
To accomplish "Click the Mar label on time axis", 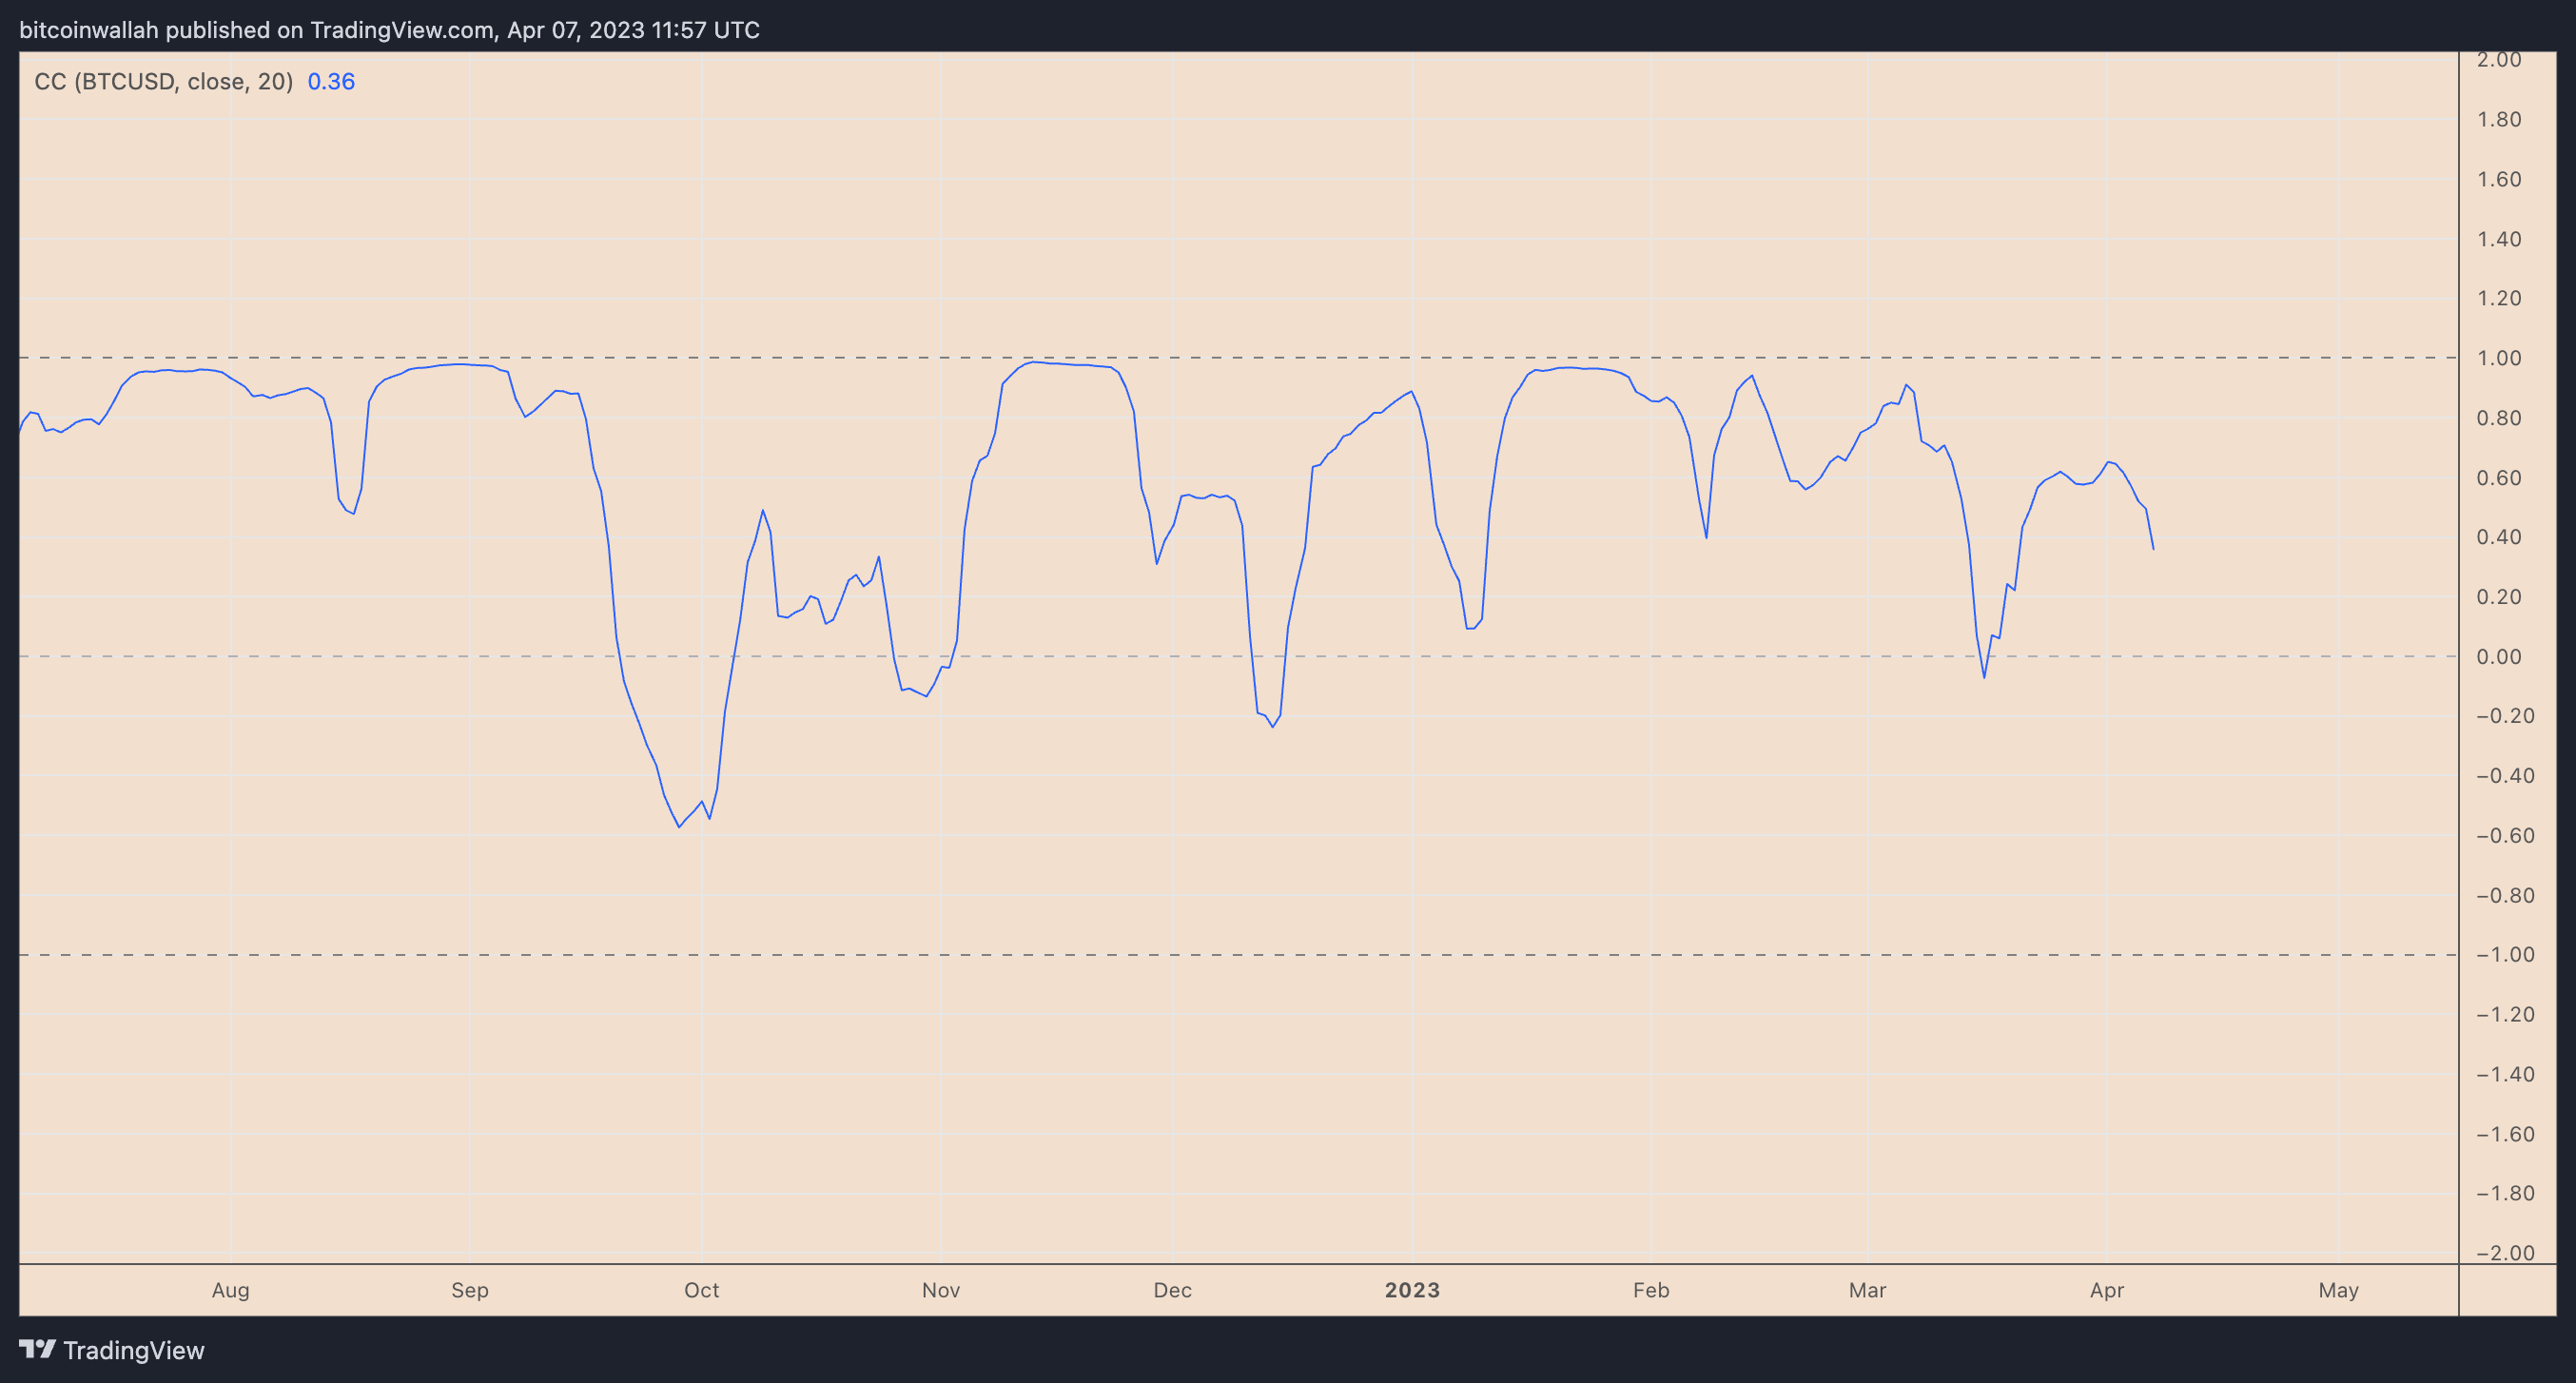I will point(1867,1290).
